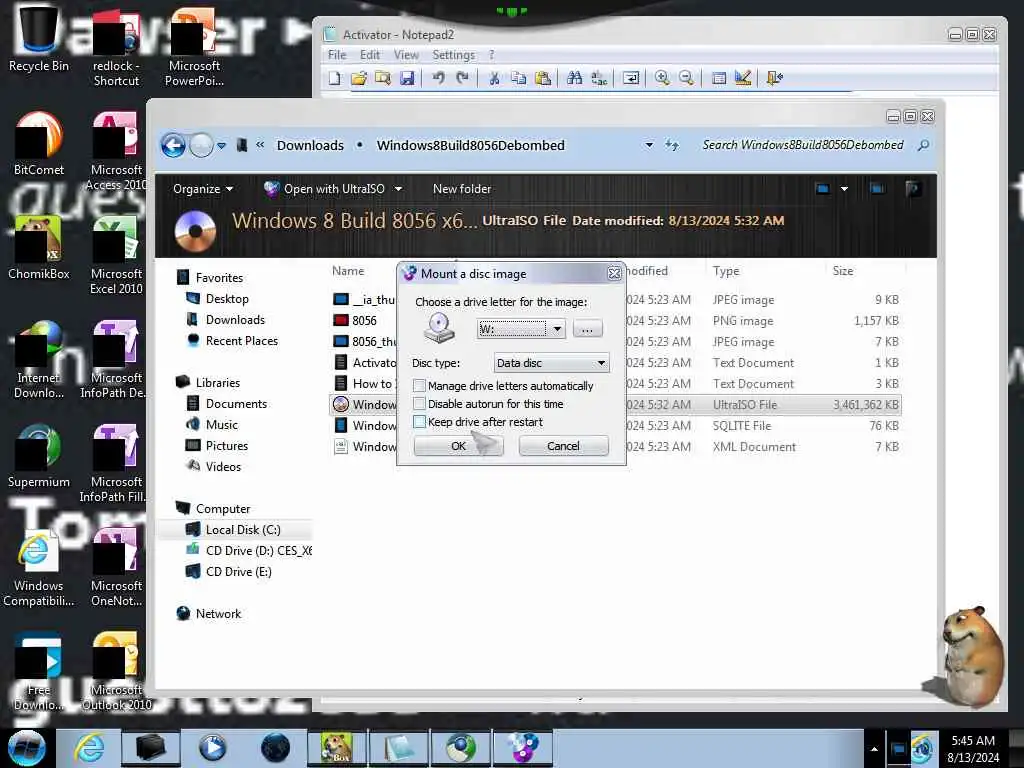Click the Find binoculars icon in Notepad2
Screen dimensions: 1024x768
pyautogui.click(x=574, y=78)
